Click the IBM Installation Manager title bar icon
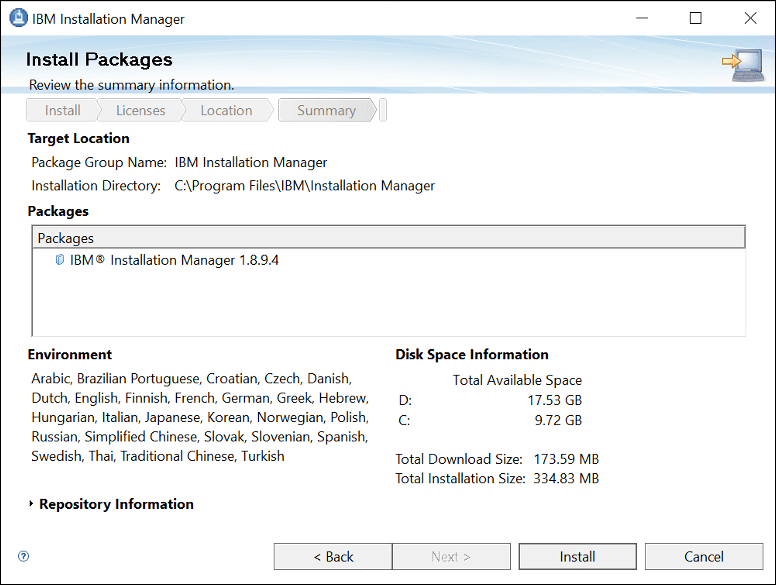 pyautogui.click(x=19, y=18)
